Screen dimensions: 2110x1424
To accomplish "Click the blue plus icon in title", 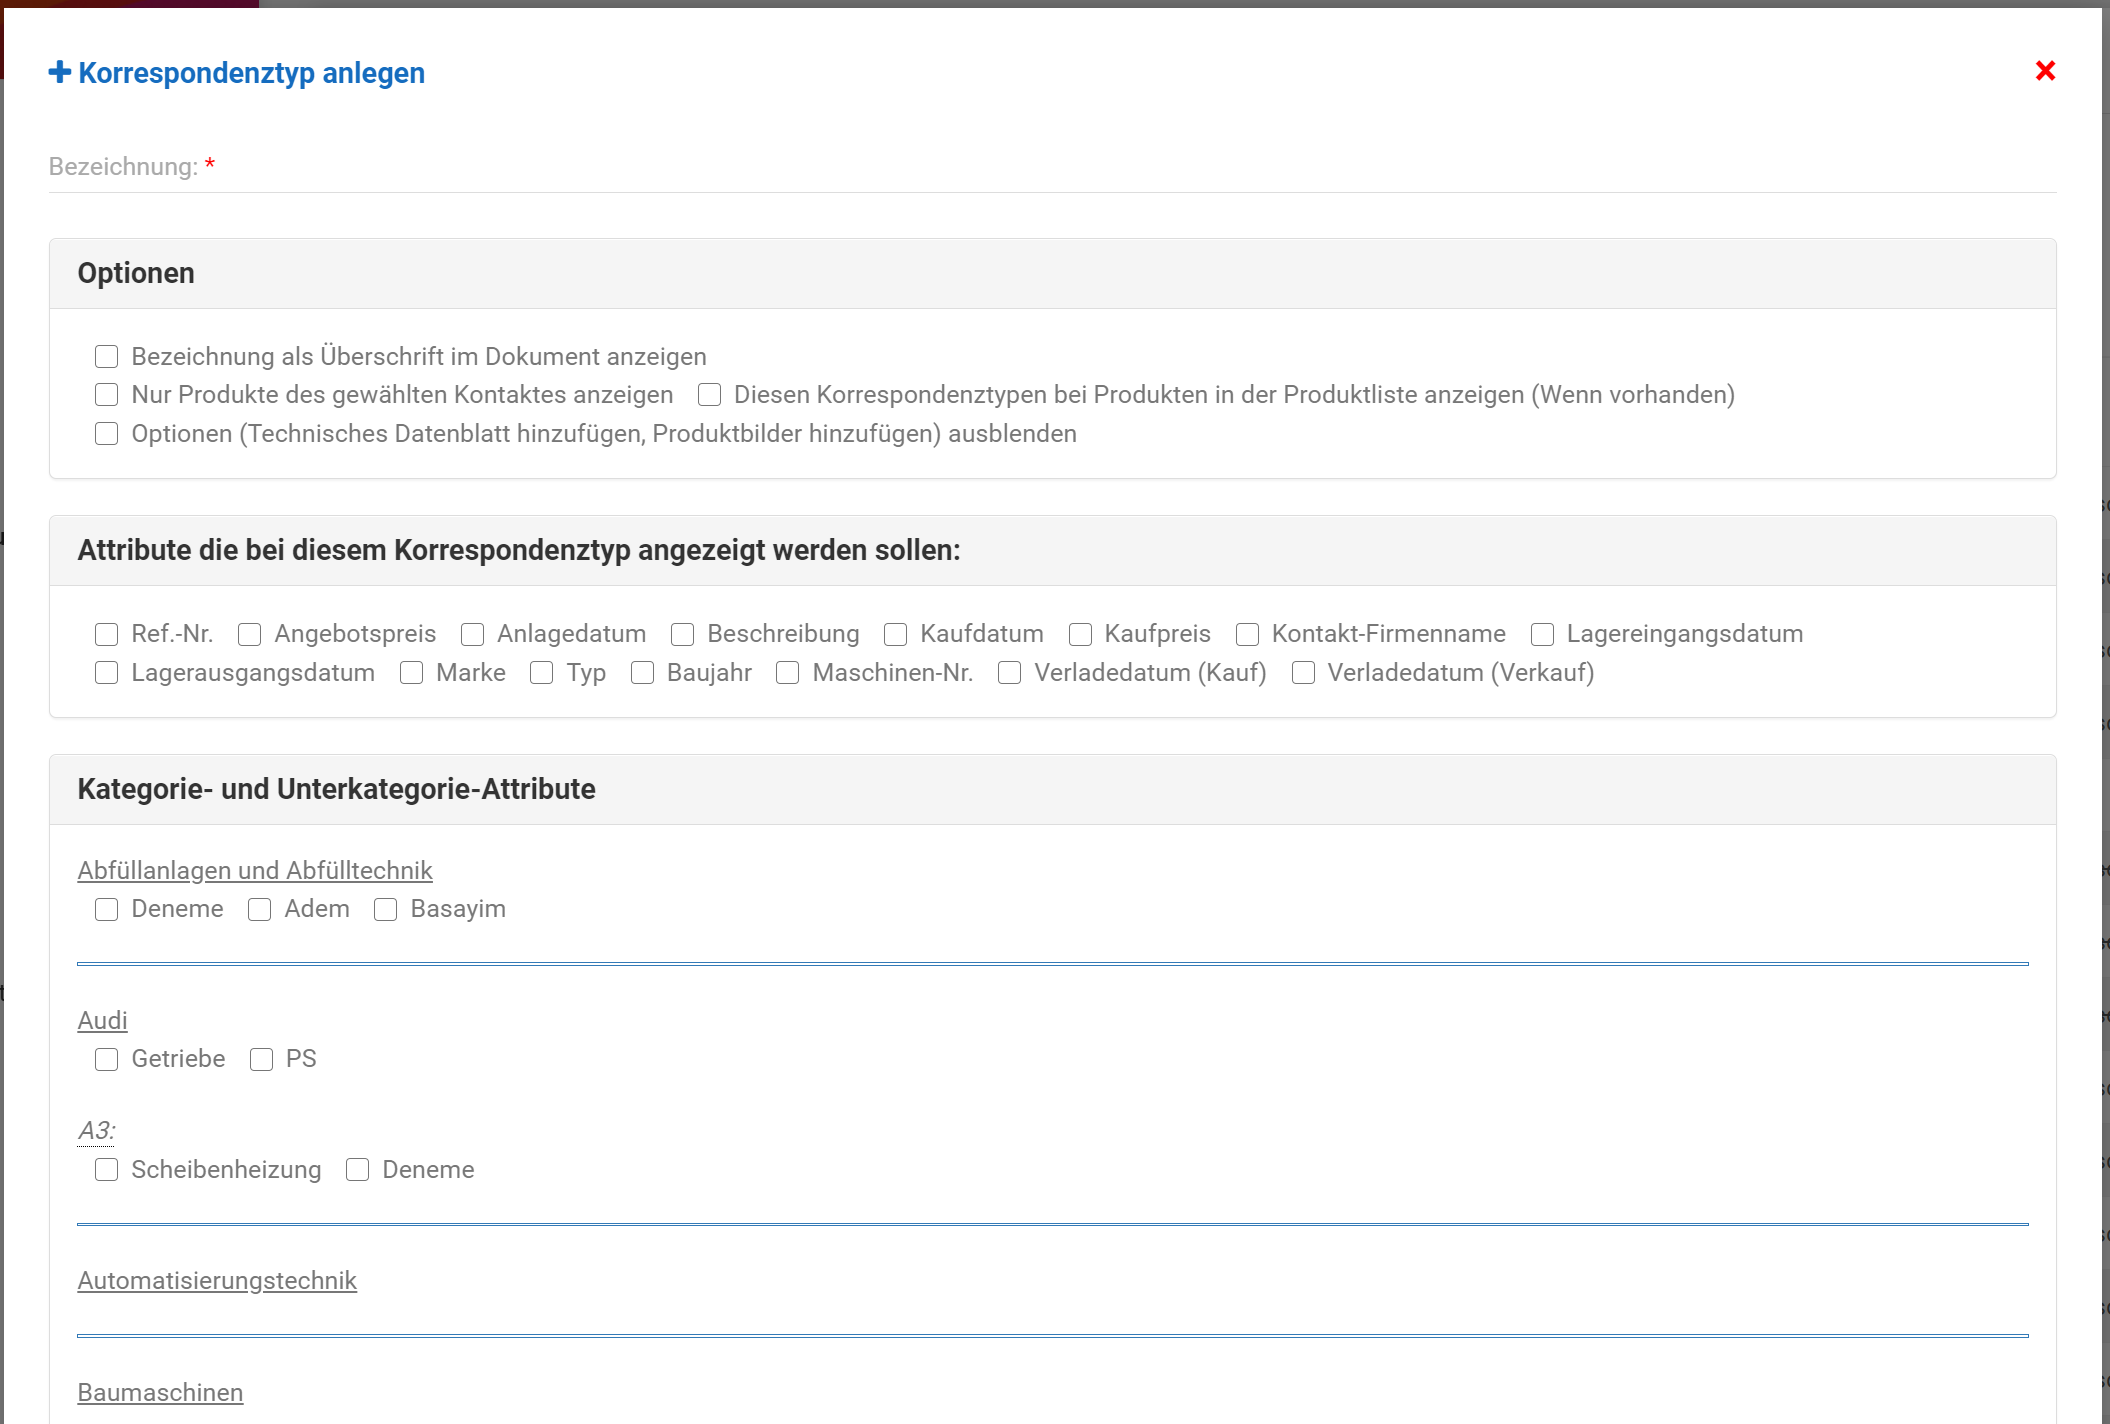I will (x=60, y=72).
